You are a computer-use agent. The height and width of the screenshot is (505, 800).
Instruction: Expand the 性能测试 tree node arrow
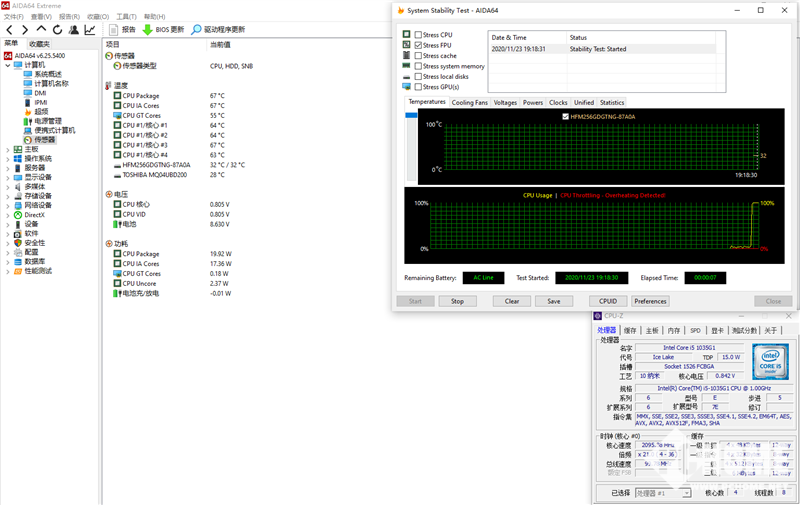click(8, 271)
